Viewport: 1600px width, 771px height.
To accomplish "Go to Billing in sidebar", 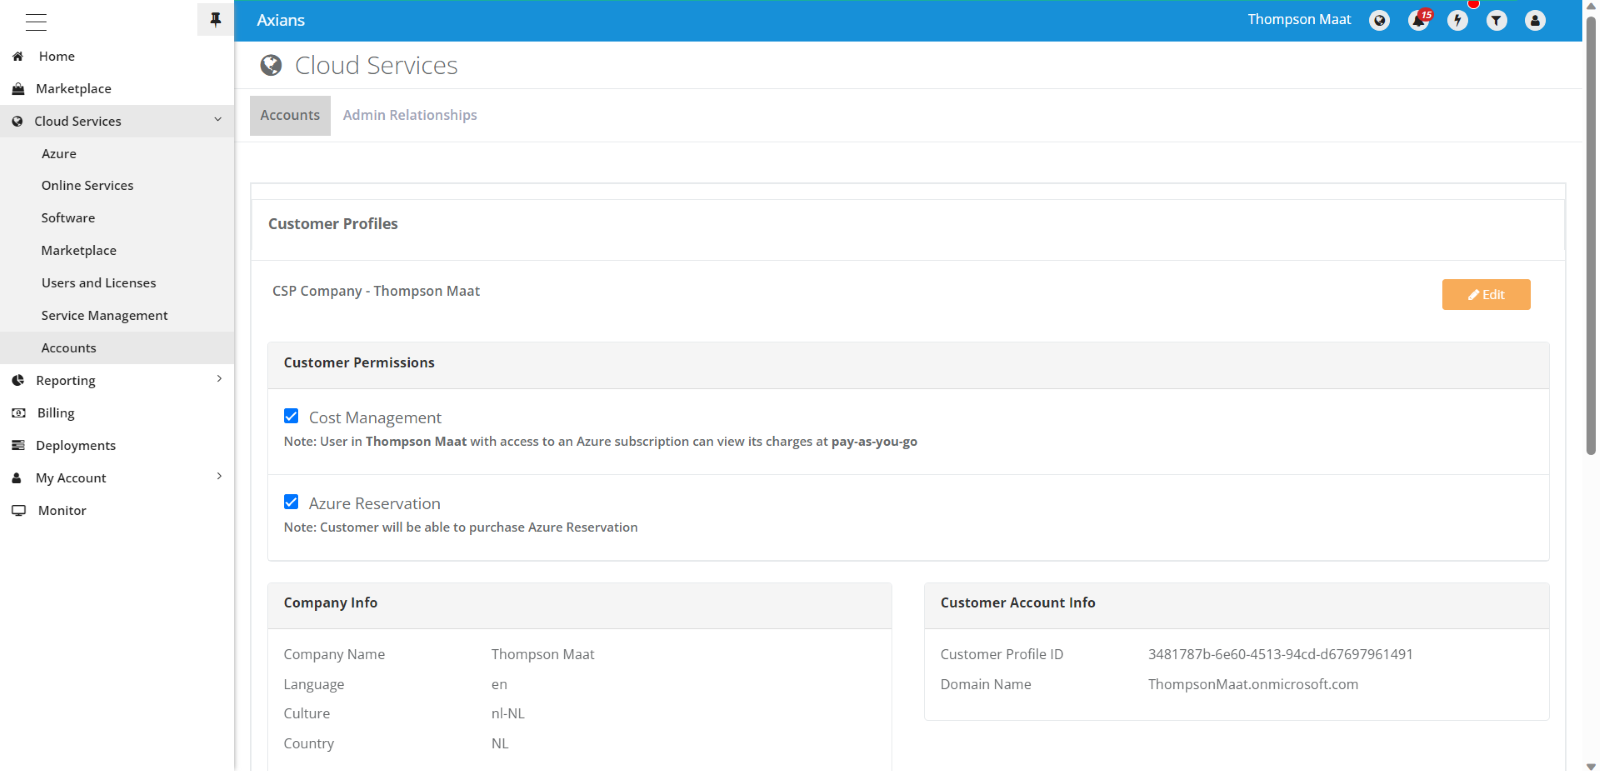I will coord(56,413).
